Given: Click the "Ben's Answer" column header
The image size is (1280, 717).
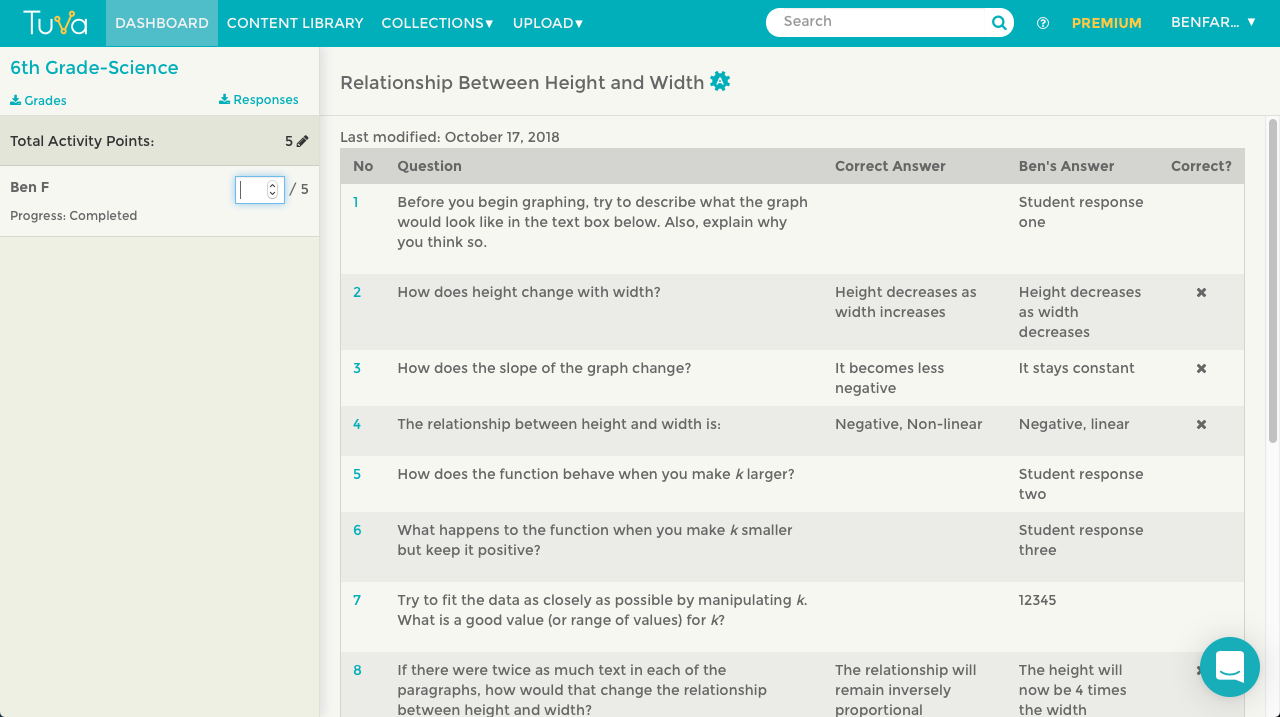Looking at the screenshot, I should point(1066,166).
